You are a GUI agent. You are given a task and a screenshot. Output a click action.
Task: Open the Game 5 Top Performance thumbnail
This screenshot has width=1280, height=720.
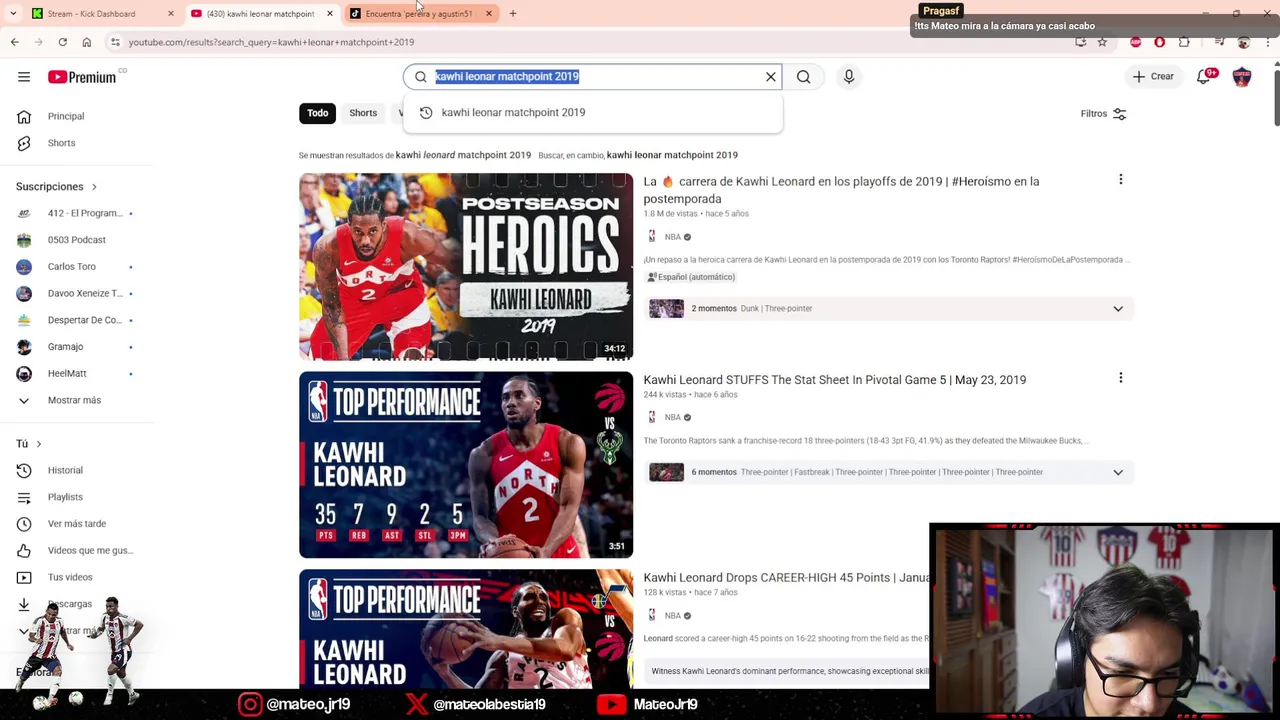pos(466,465)
